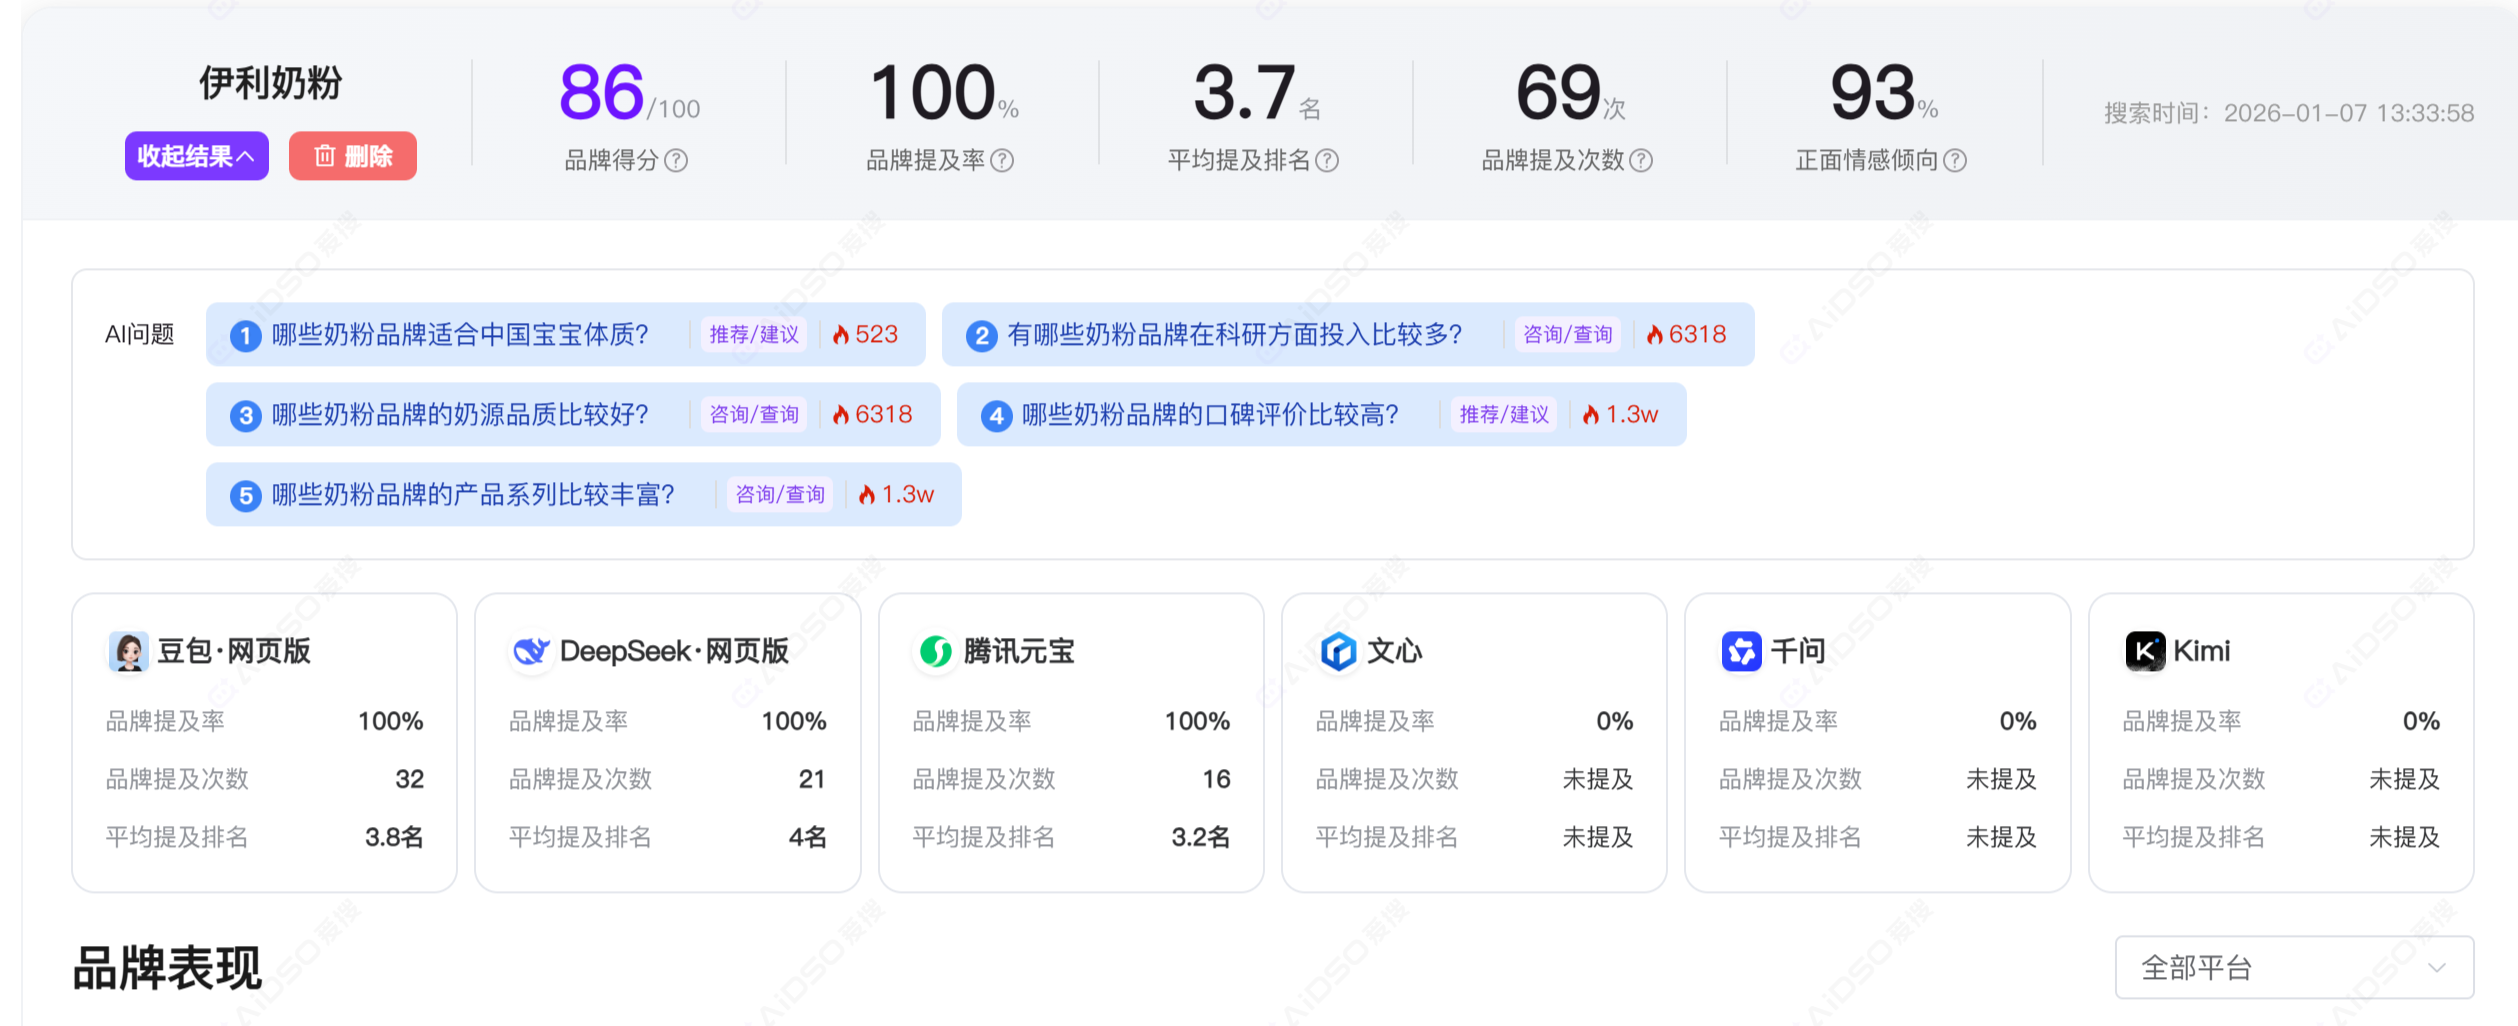2518x1026 pixels.
Task: Open the 全部平台 platform dropdown
Action: [2293, 967]
